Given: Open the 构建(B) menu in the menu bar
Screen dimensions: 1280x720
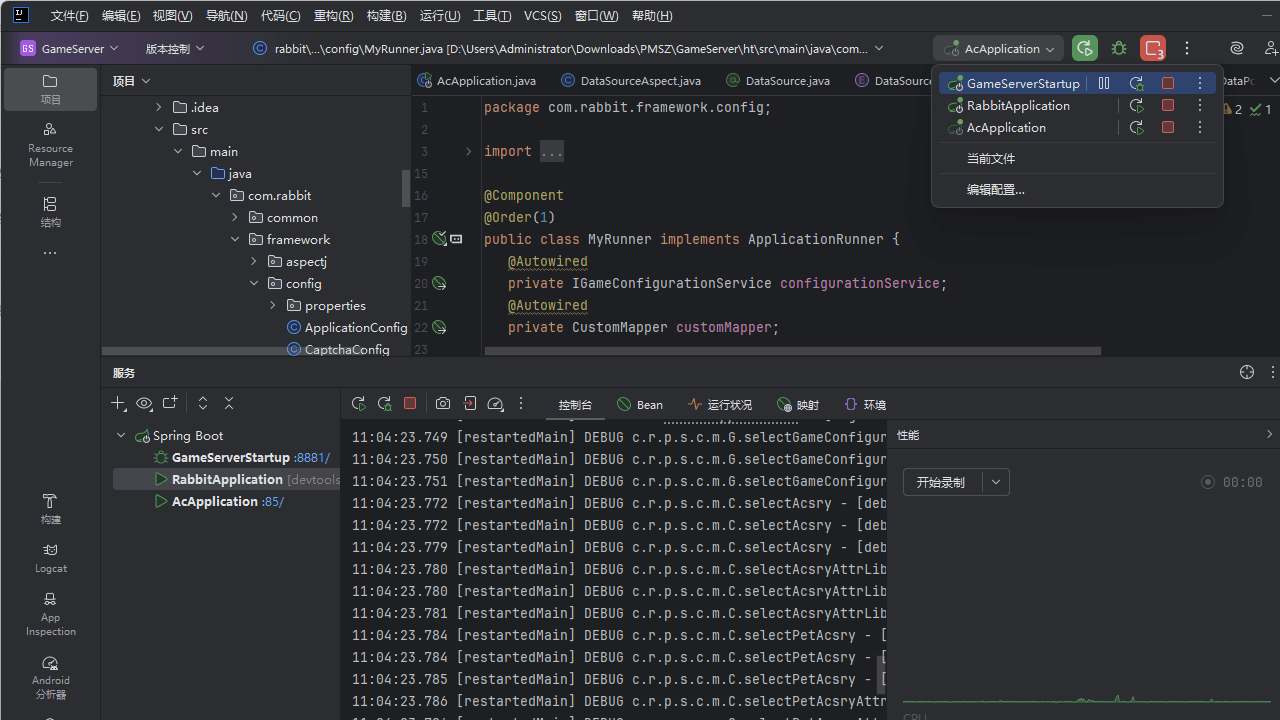Looking at the screenshot, I should pyautogui.click(x=386, y=16).
